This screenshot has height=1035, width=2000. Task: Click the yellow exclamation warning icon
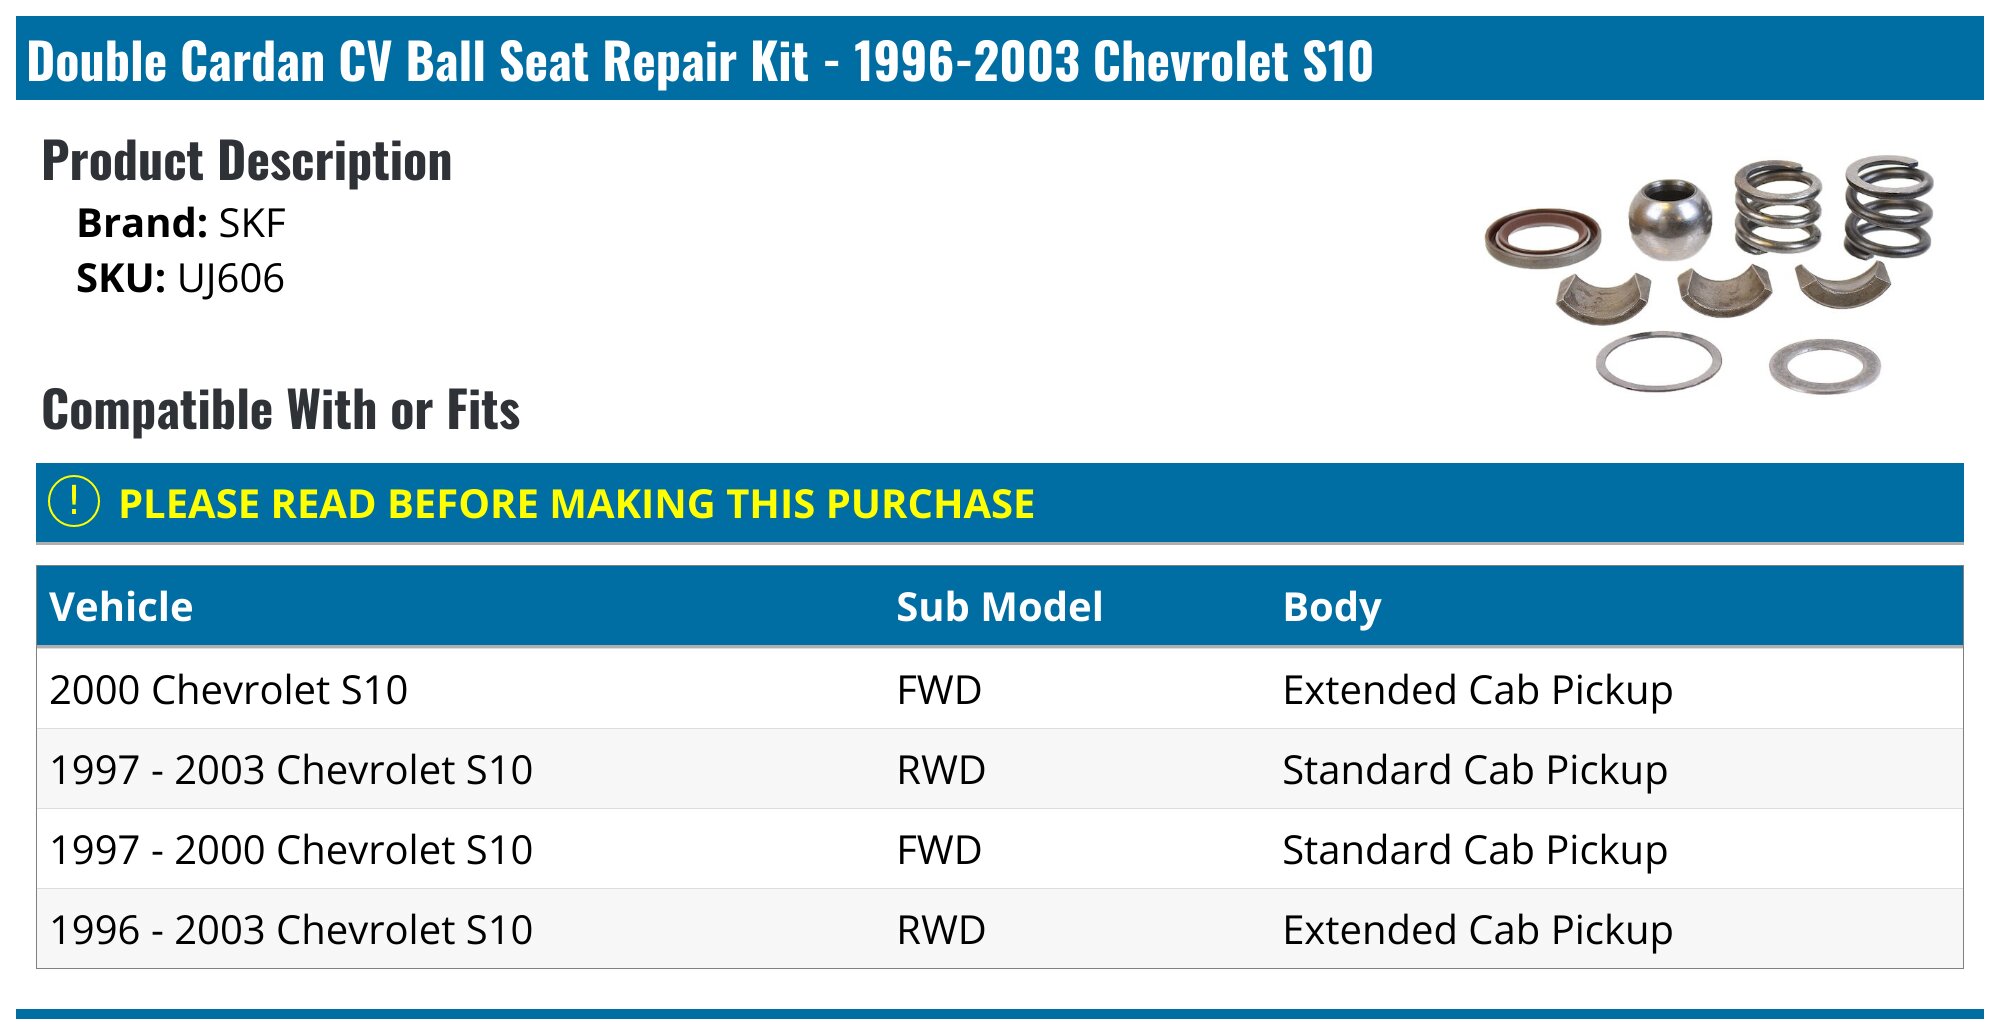click(74, 501)
